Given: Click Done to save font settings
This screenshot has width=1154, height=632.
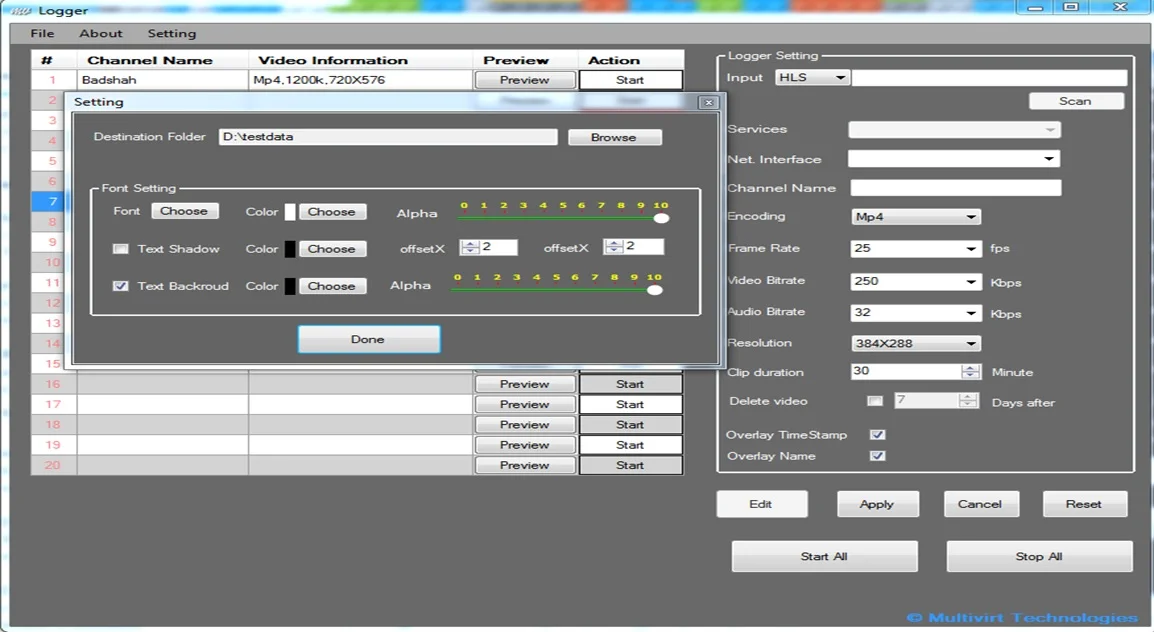Looking at the screenshot, I should [x=368, y=339].
